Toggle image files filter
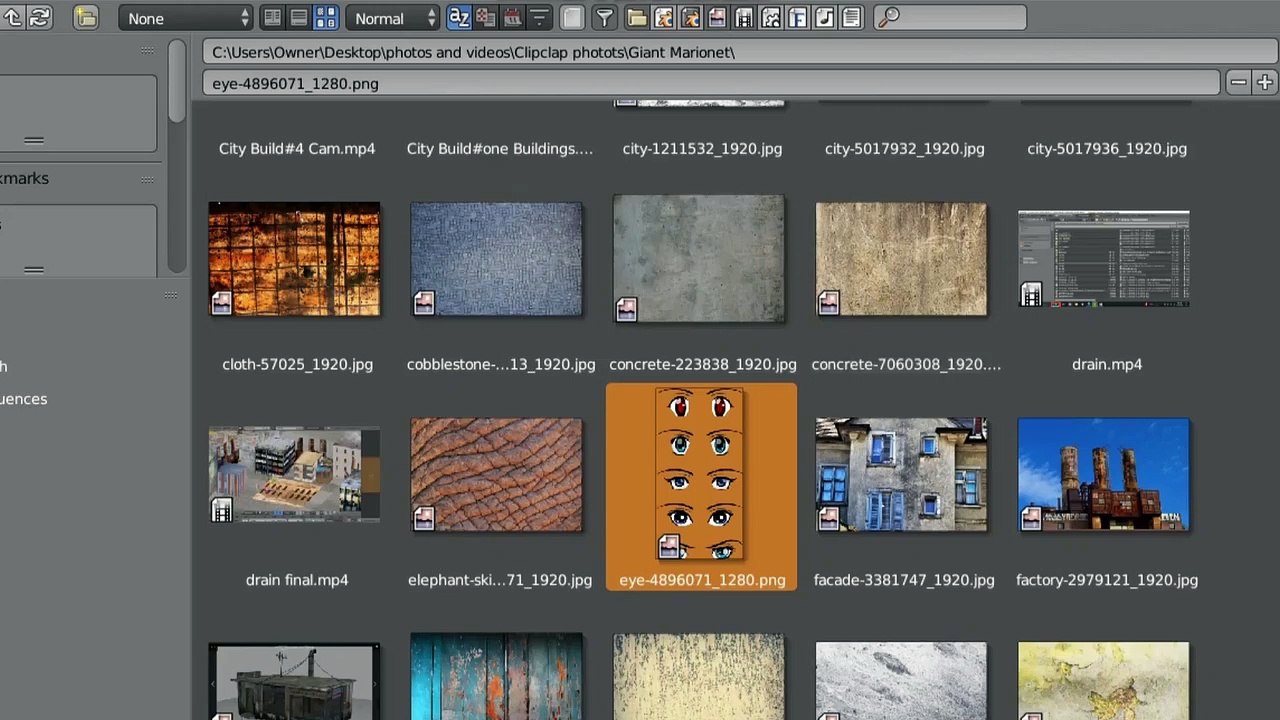 717,18
